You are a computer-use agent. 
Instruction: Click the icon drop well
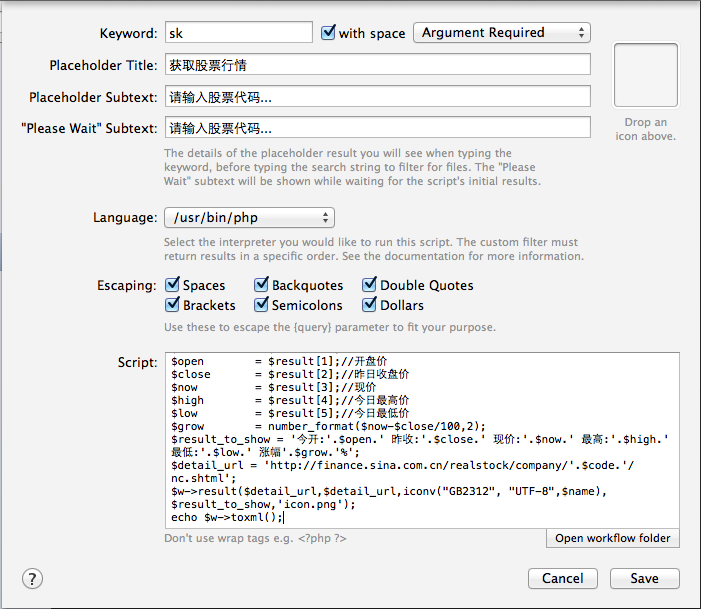tap(646, 75)
